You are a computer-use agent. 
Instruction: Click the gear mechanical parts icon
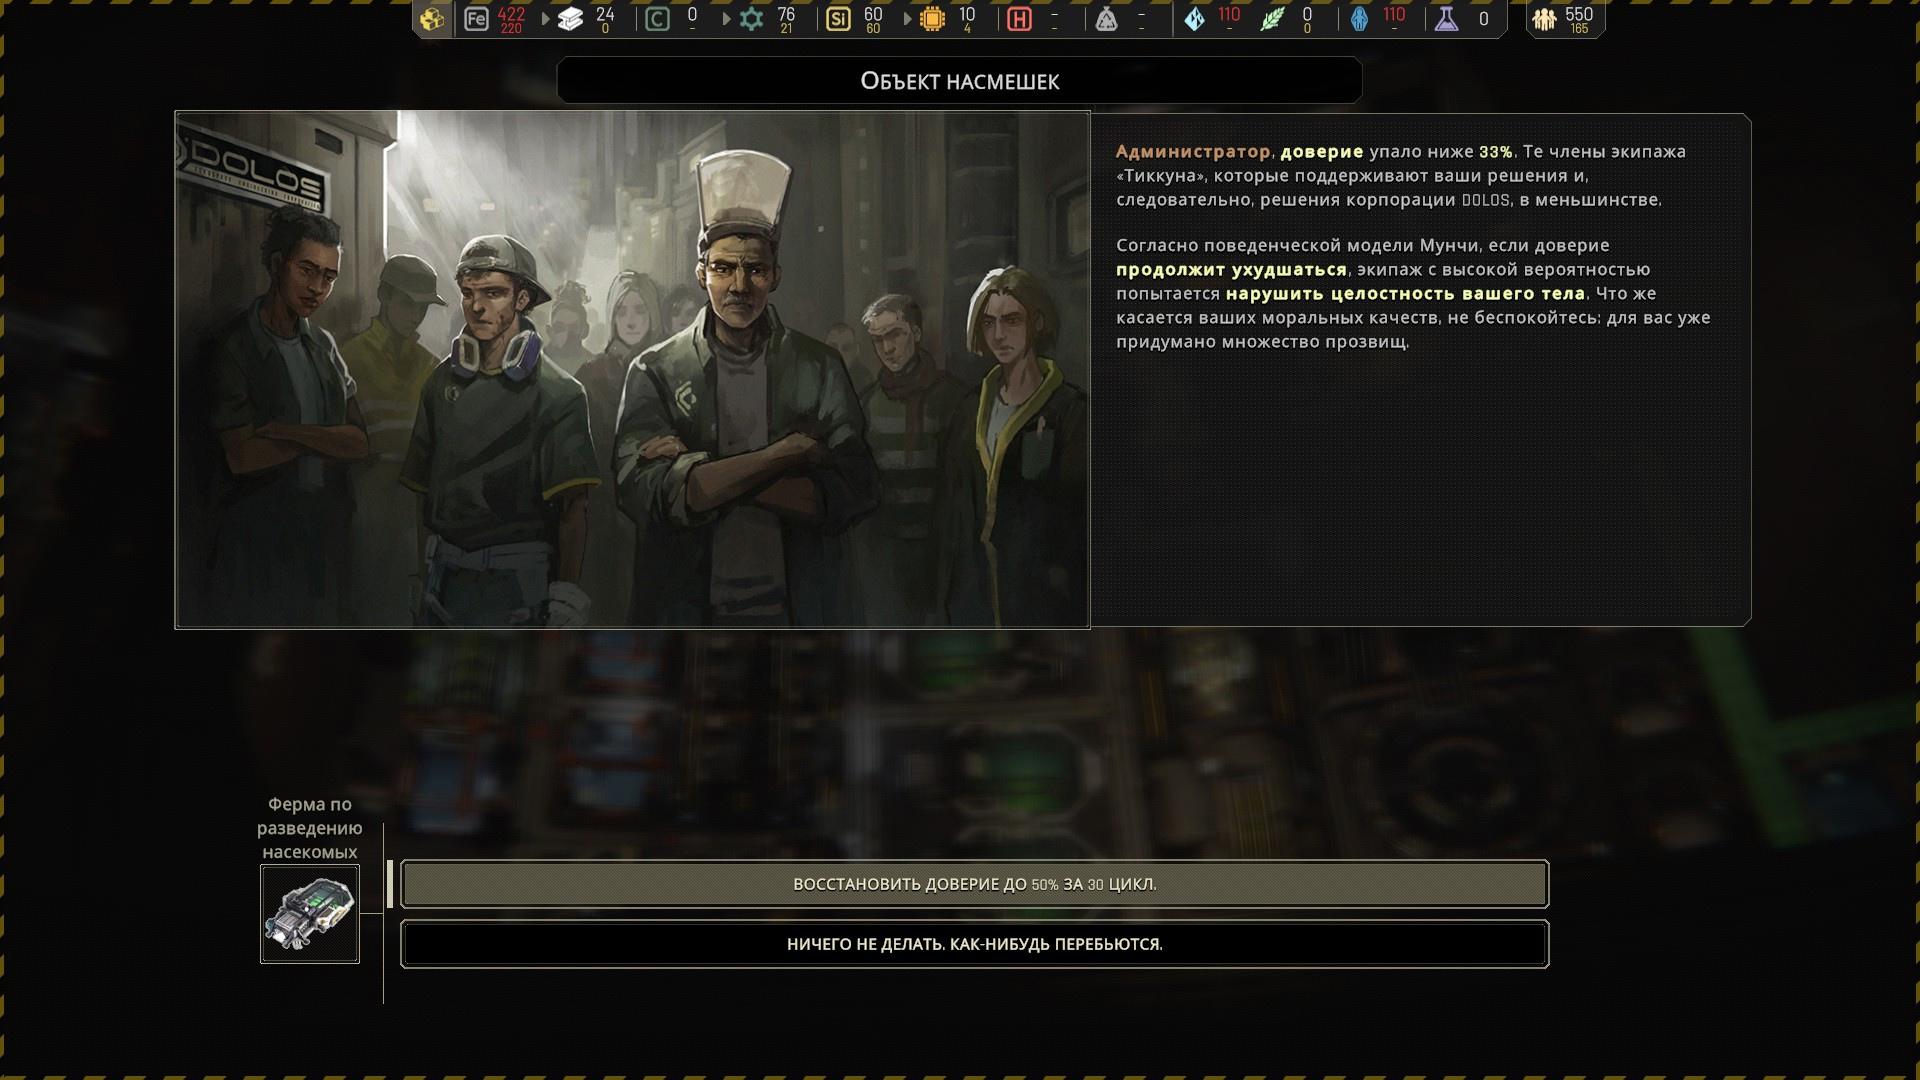coord(751,19)
